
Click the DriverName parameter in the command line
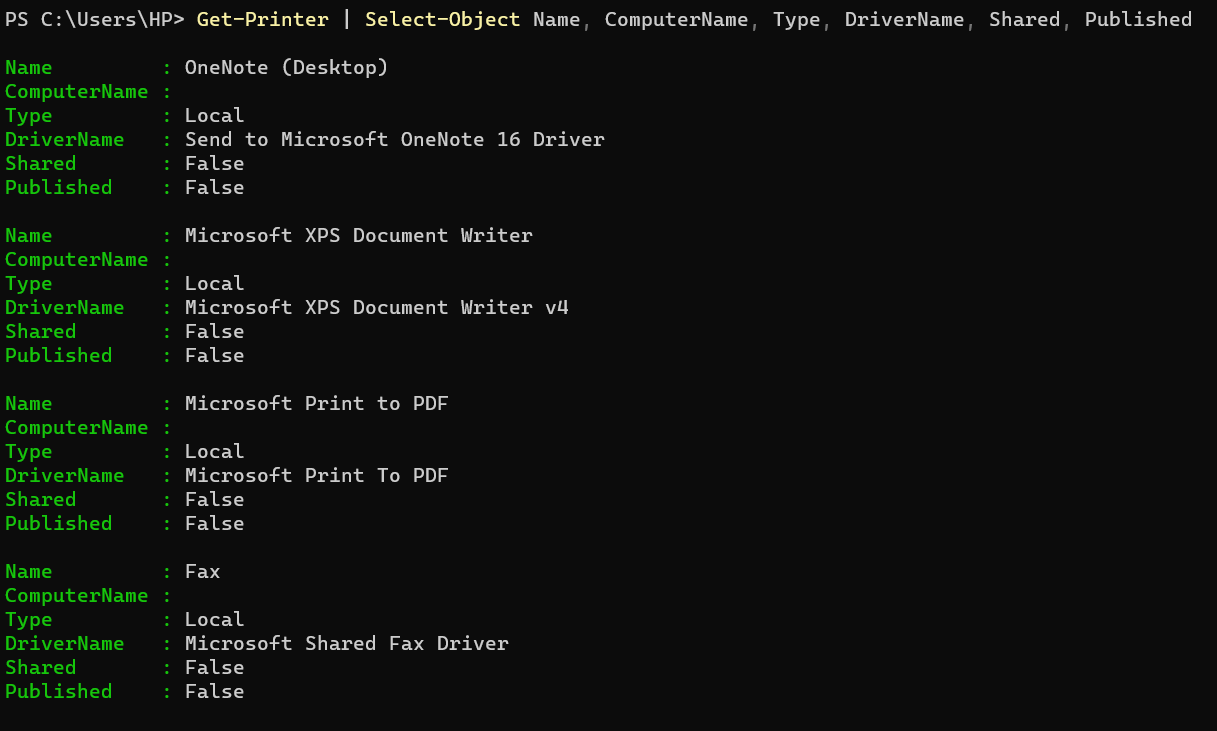click(904, 19)
